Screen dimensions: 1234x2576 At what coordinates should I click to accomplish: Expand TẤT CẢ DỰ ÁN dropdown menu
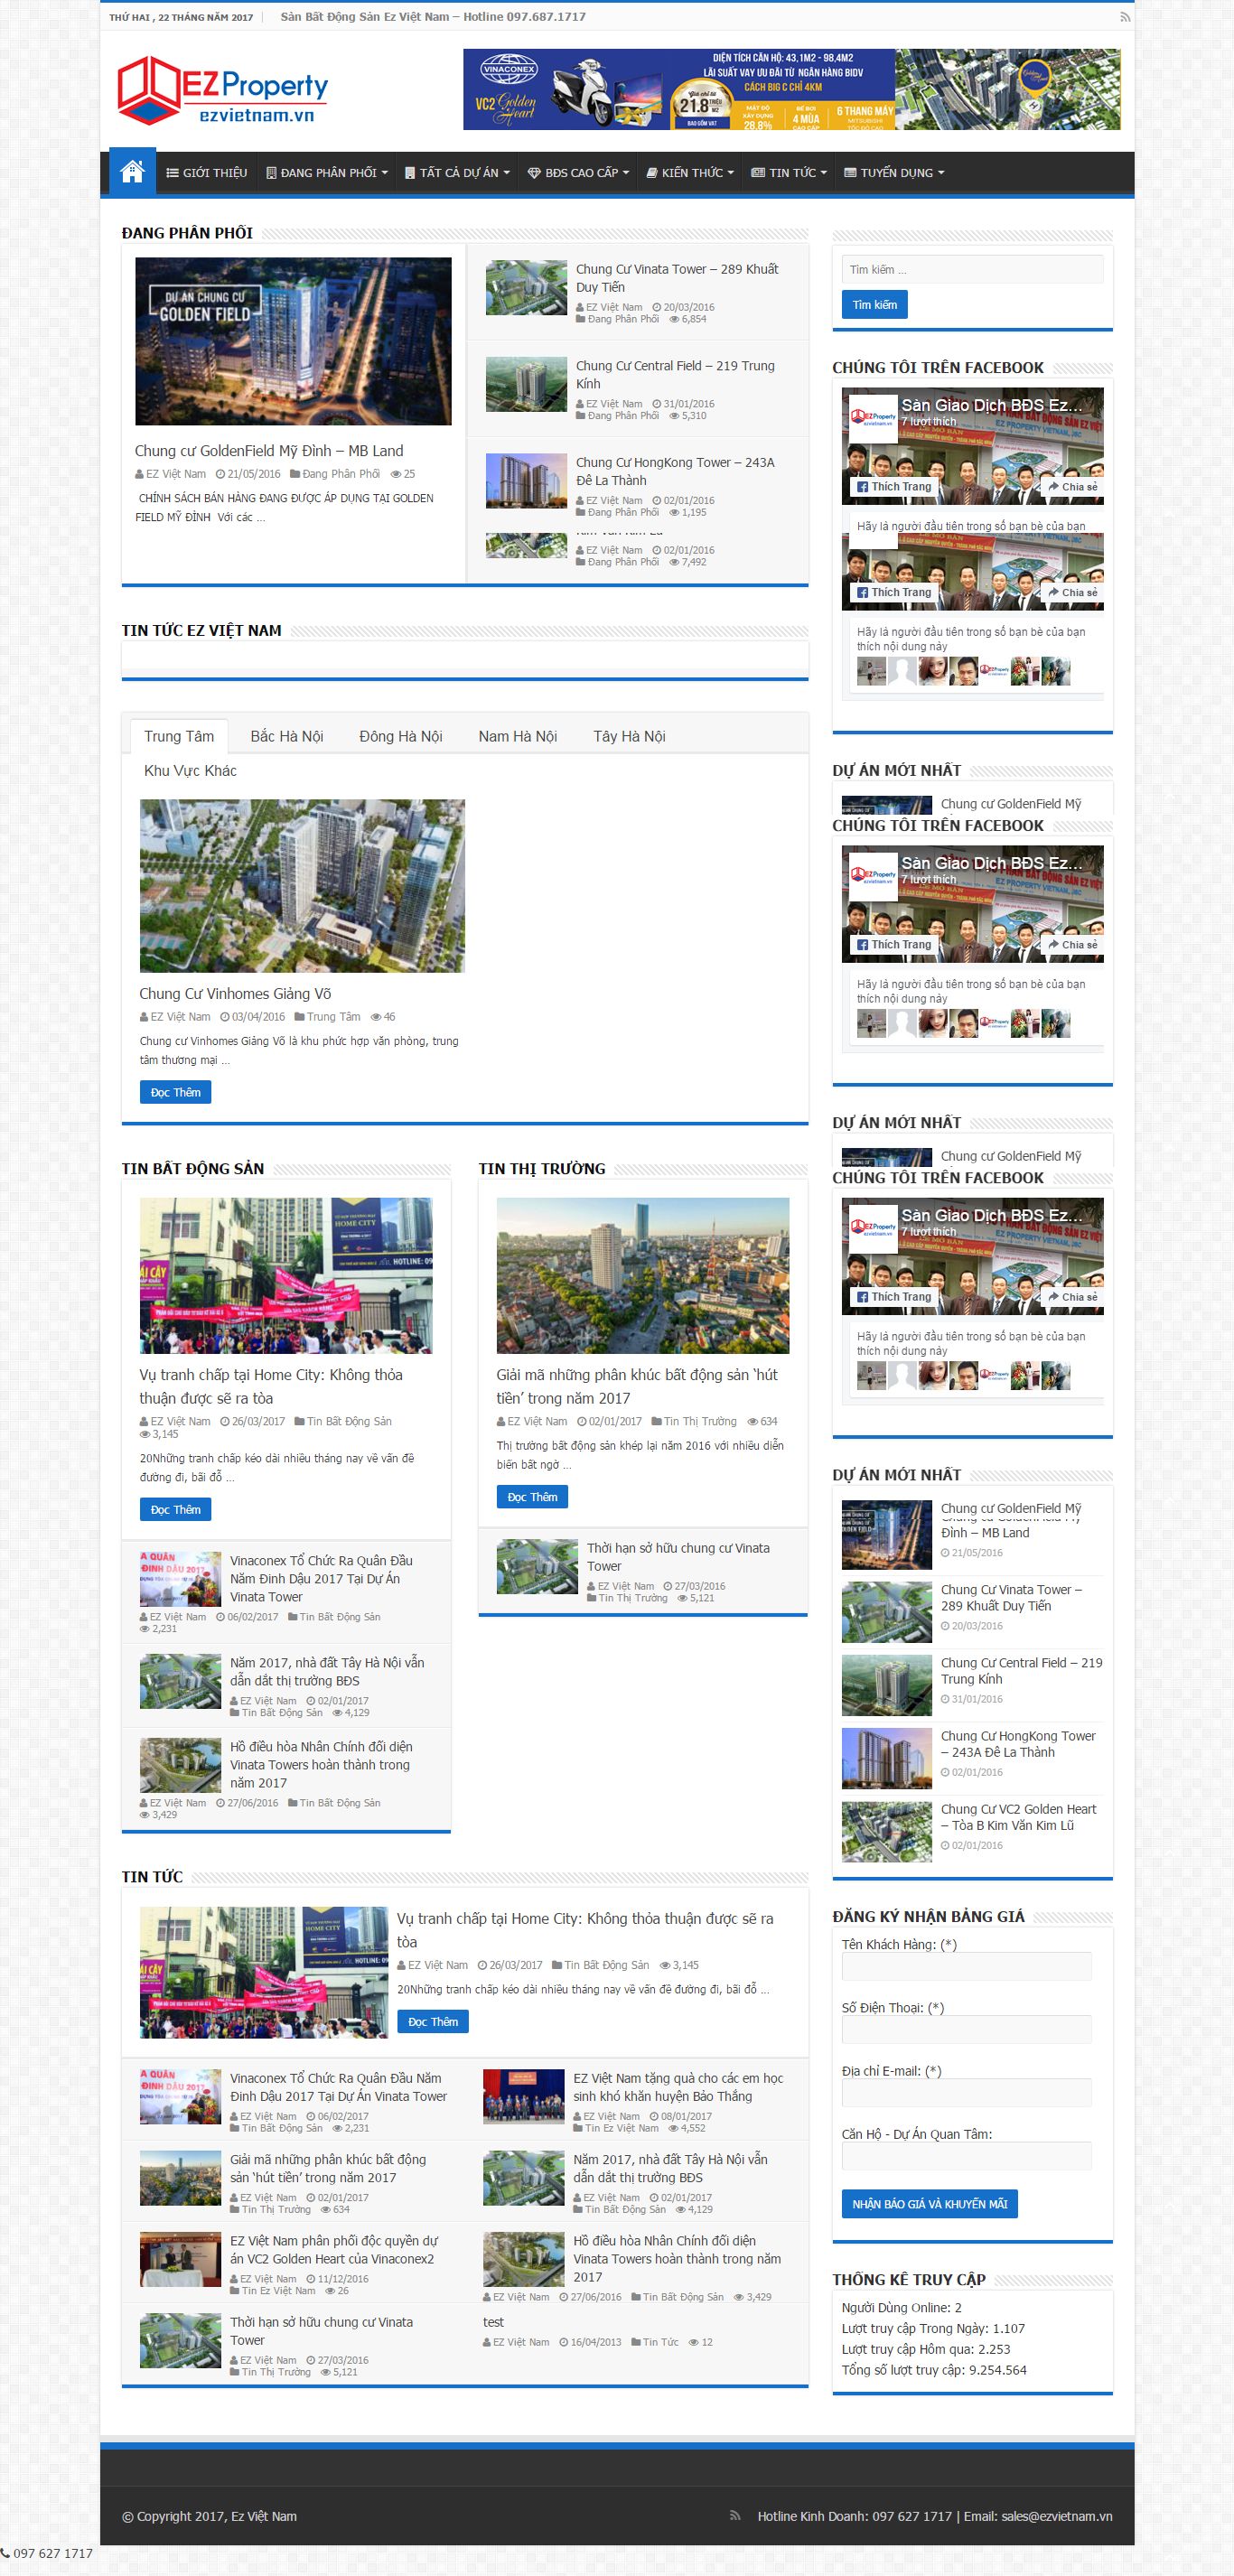[x=457, y=173]
